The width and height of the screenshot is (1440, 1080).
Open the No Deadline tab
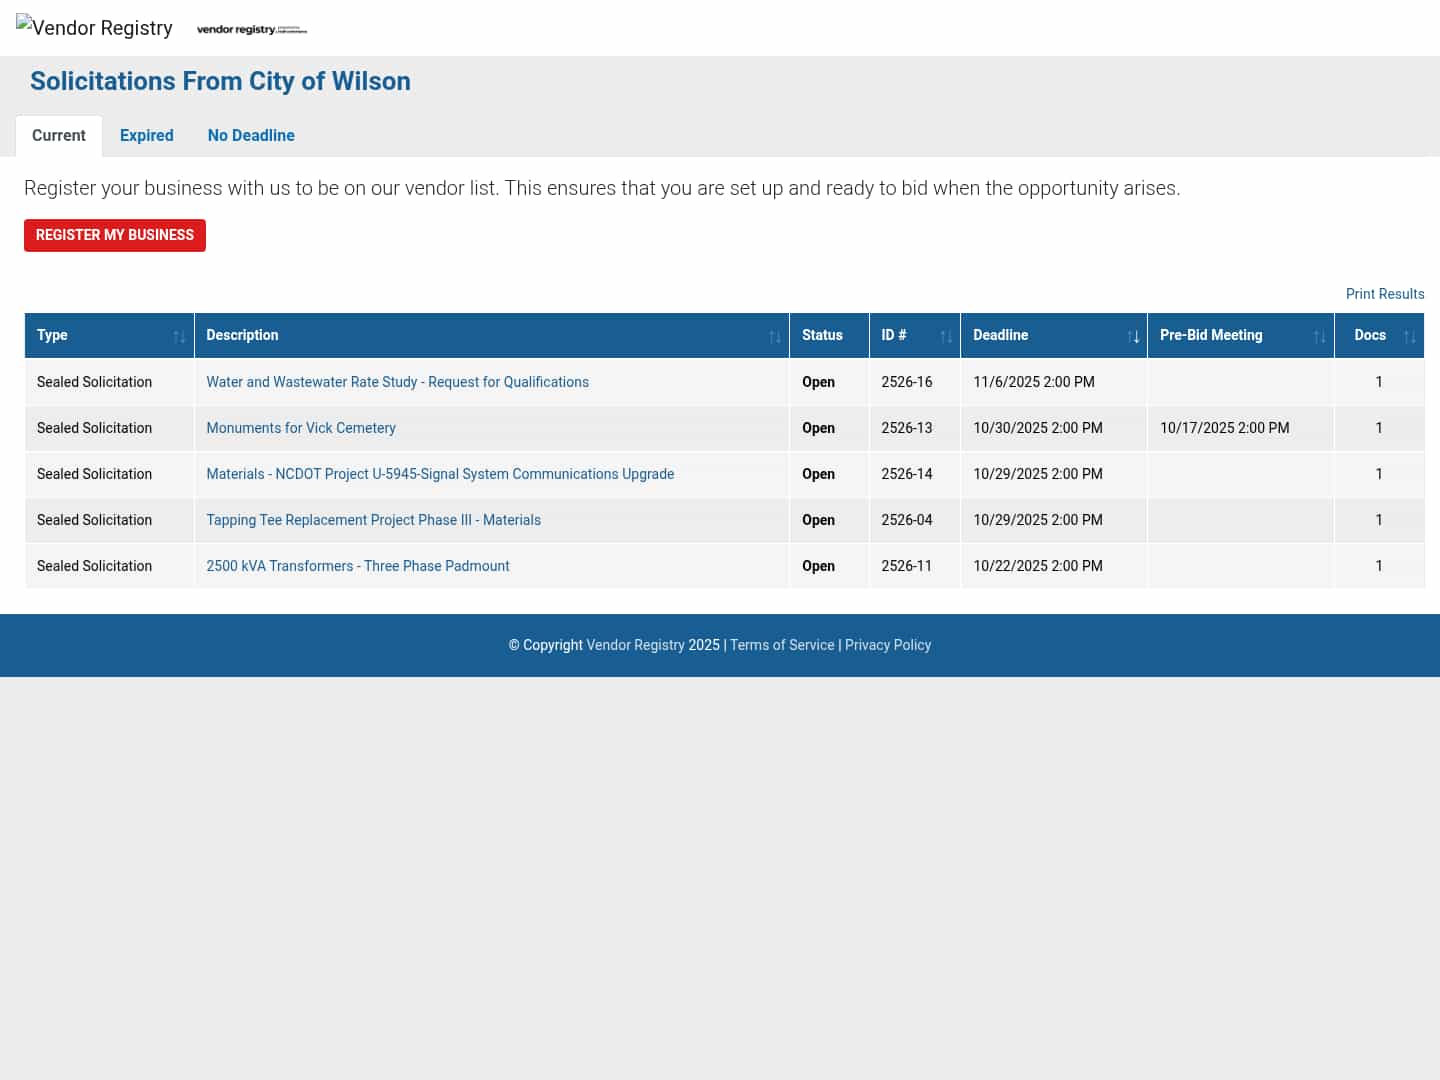tap(251, 136)
